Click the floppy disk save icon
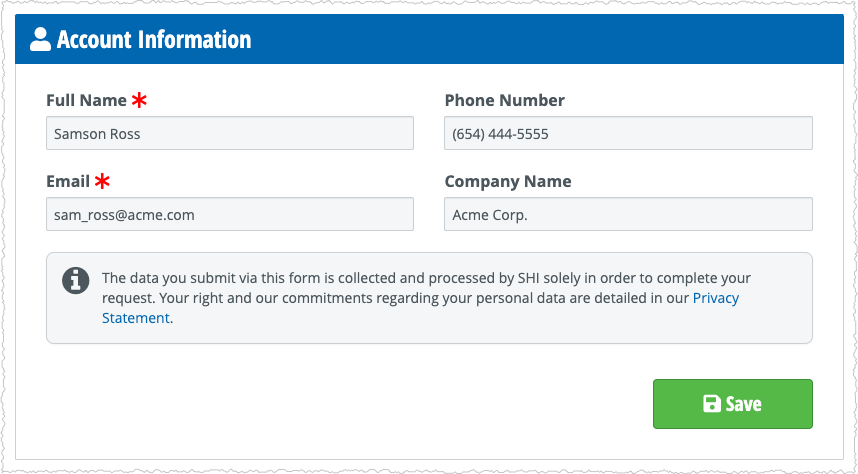Image resolution: width=858 pixels, height=474 pixels. pyautogui.click(x=711, y=404)
